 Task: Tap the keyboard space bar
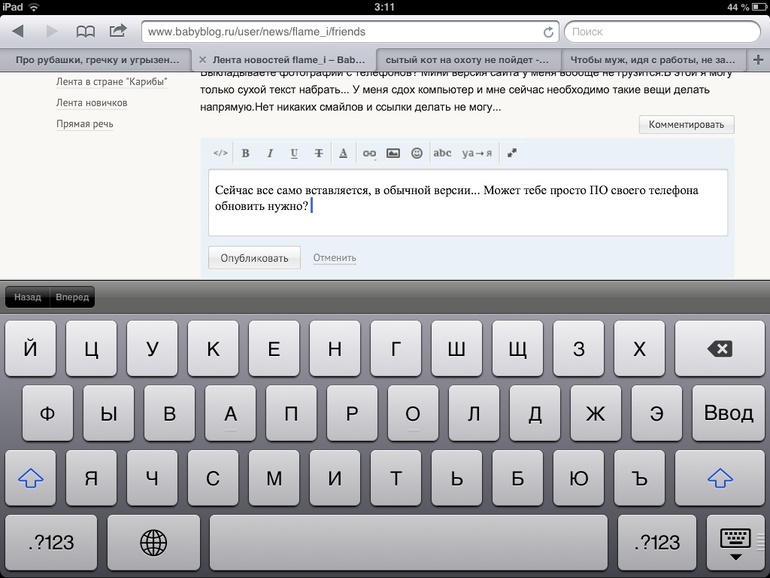click(409, 543)
